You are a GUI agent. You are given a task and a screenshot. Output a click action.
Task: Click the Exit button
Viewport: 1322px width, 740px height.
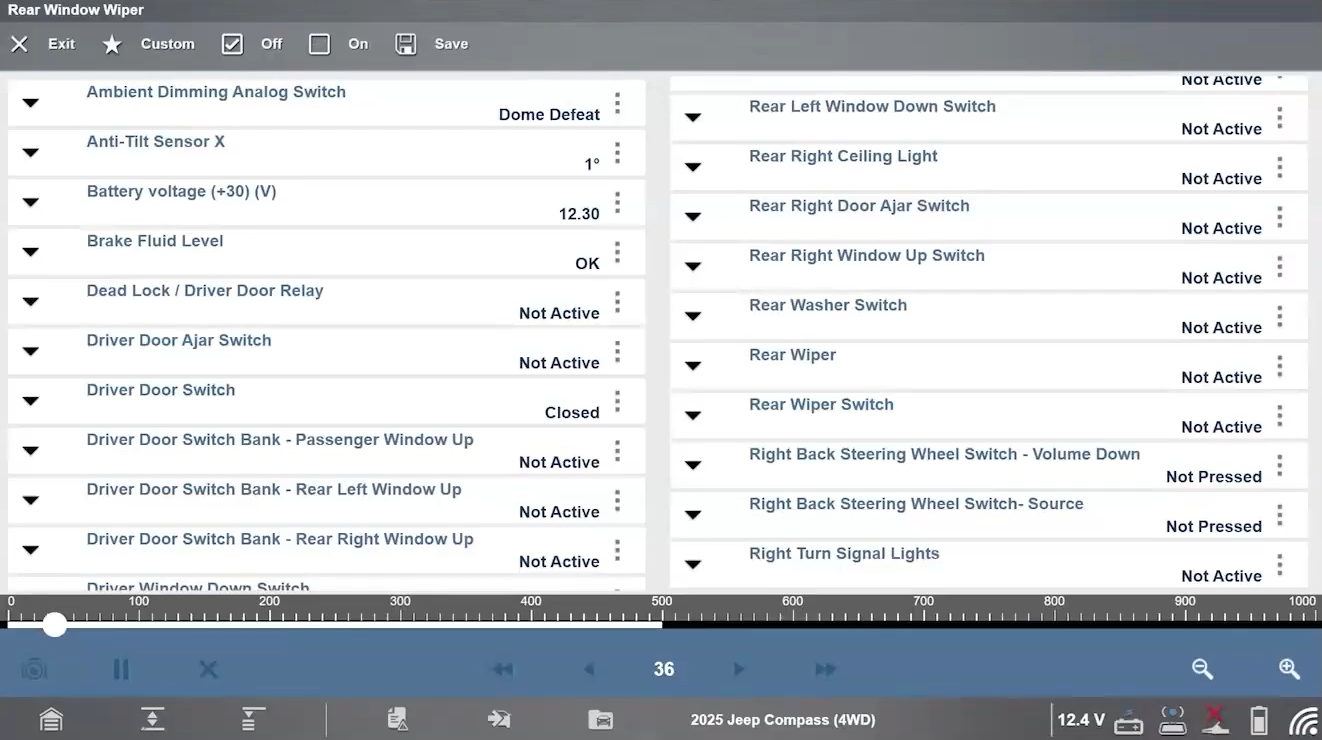pos(43,44)
